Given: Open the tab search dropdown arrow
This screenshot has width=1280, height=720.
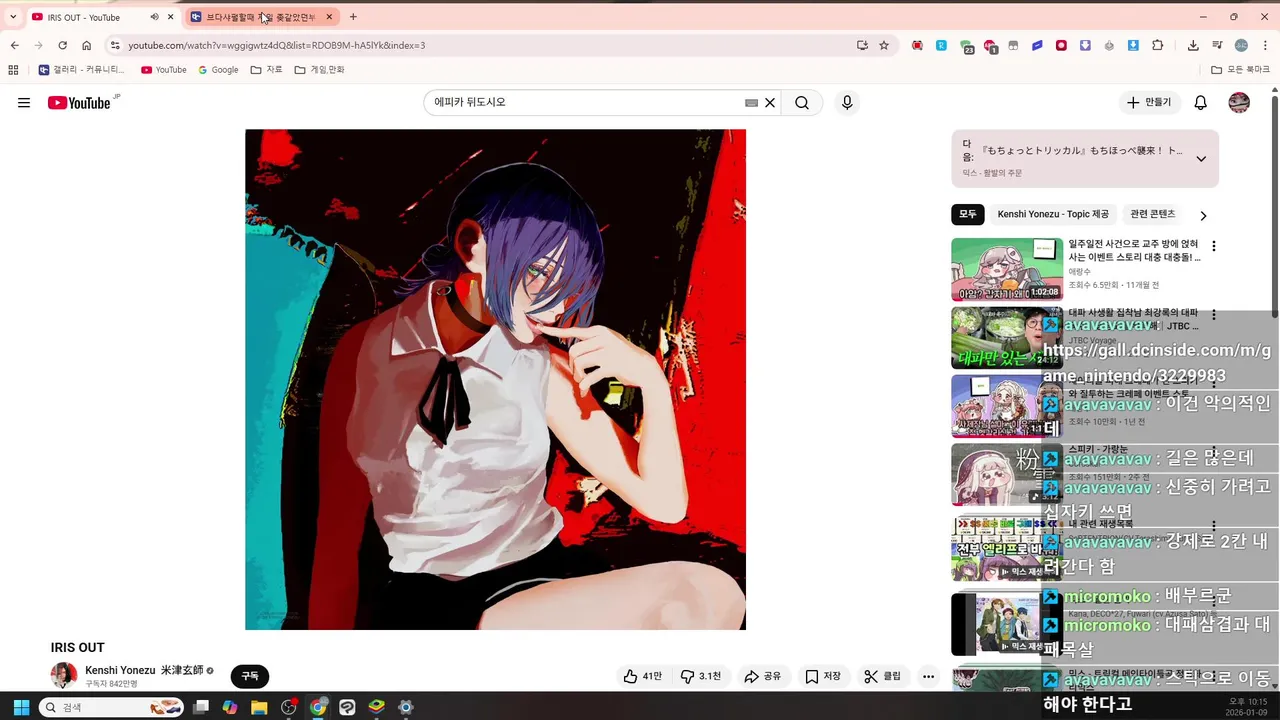Looking at the screenshot, I should click(13, 17).
